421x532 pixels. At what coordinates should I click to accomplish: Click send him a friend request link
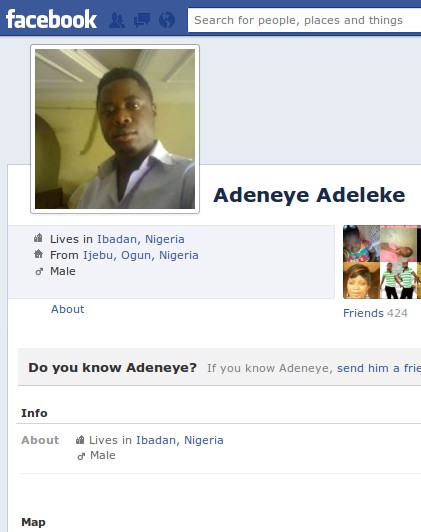379,368
